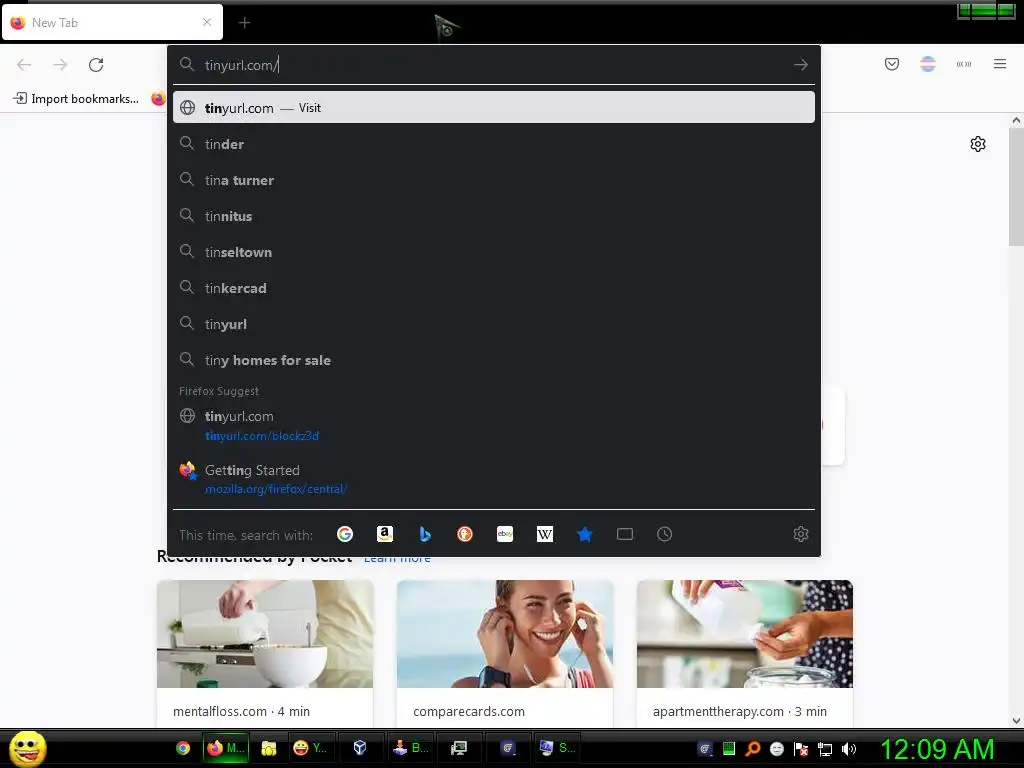
Task: Open search settings gear in the urlbar panel
Action: [801, 534]
